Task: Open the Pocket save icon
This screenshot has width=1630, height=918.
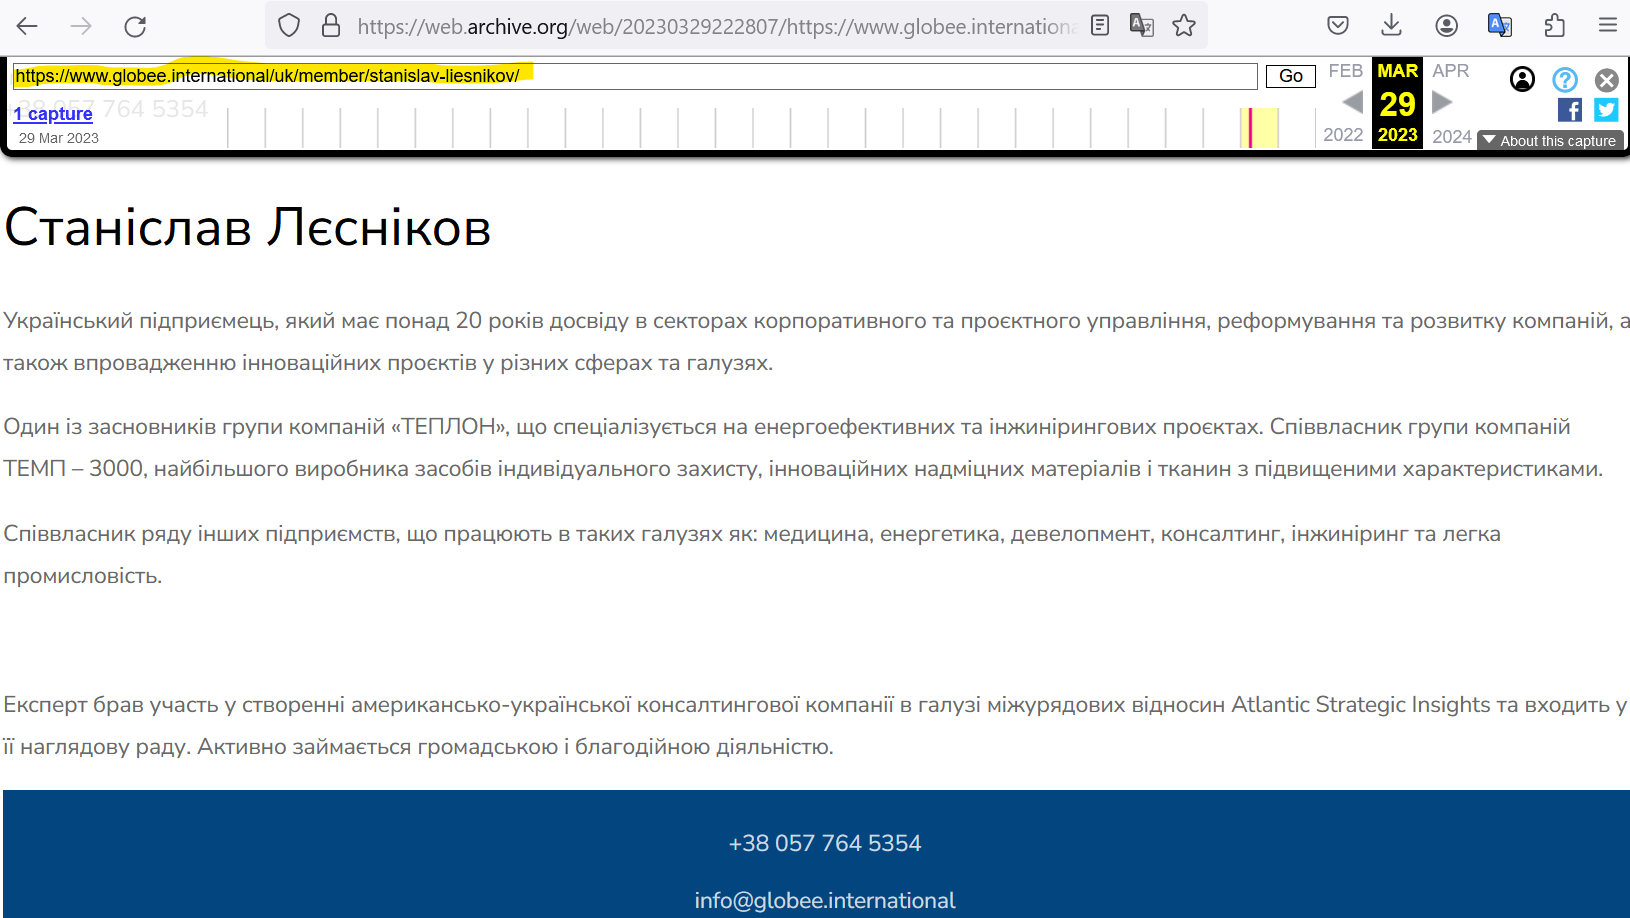Action: pyautogui.click(x=1338, y=26)
